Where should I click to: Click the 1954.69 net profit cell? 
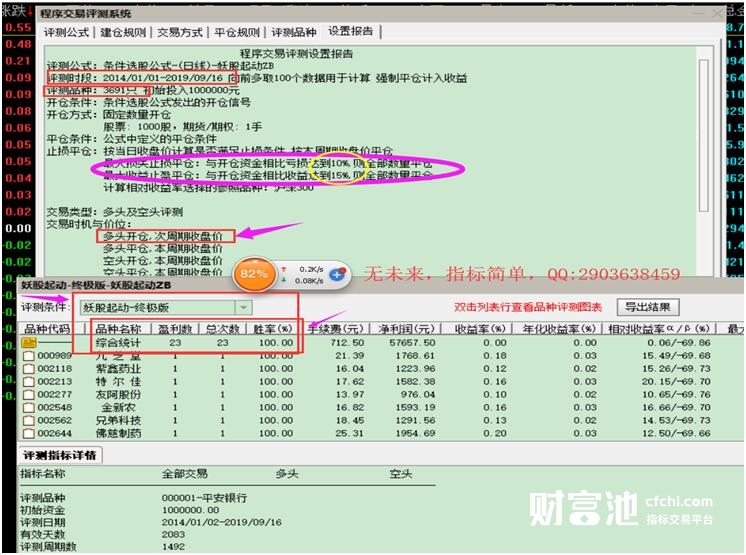point(415,433)
